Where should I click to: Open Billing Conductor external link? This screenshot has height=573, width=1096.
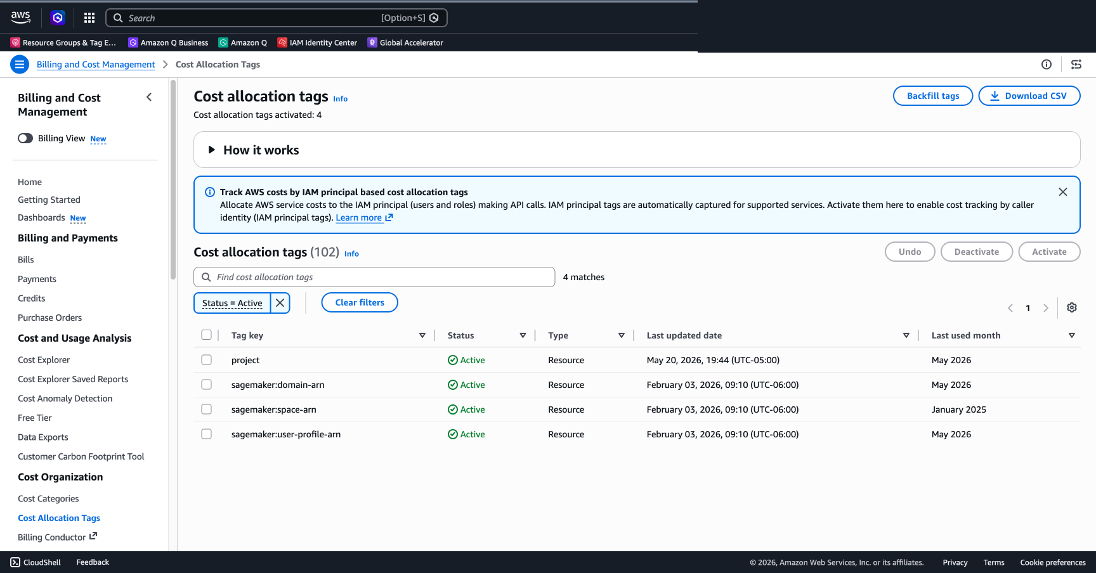[57, 537]
